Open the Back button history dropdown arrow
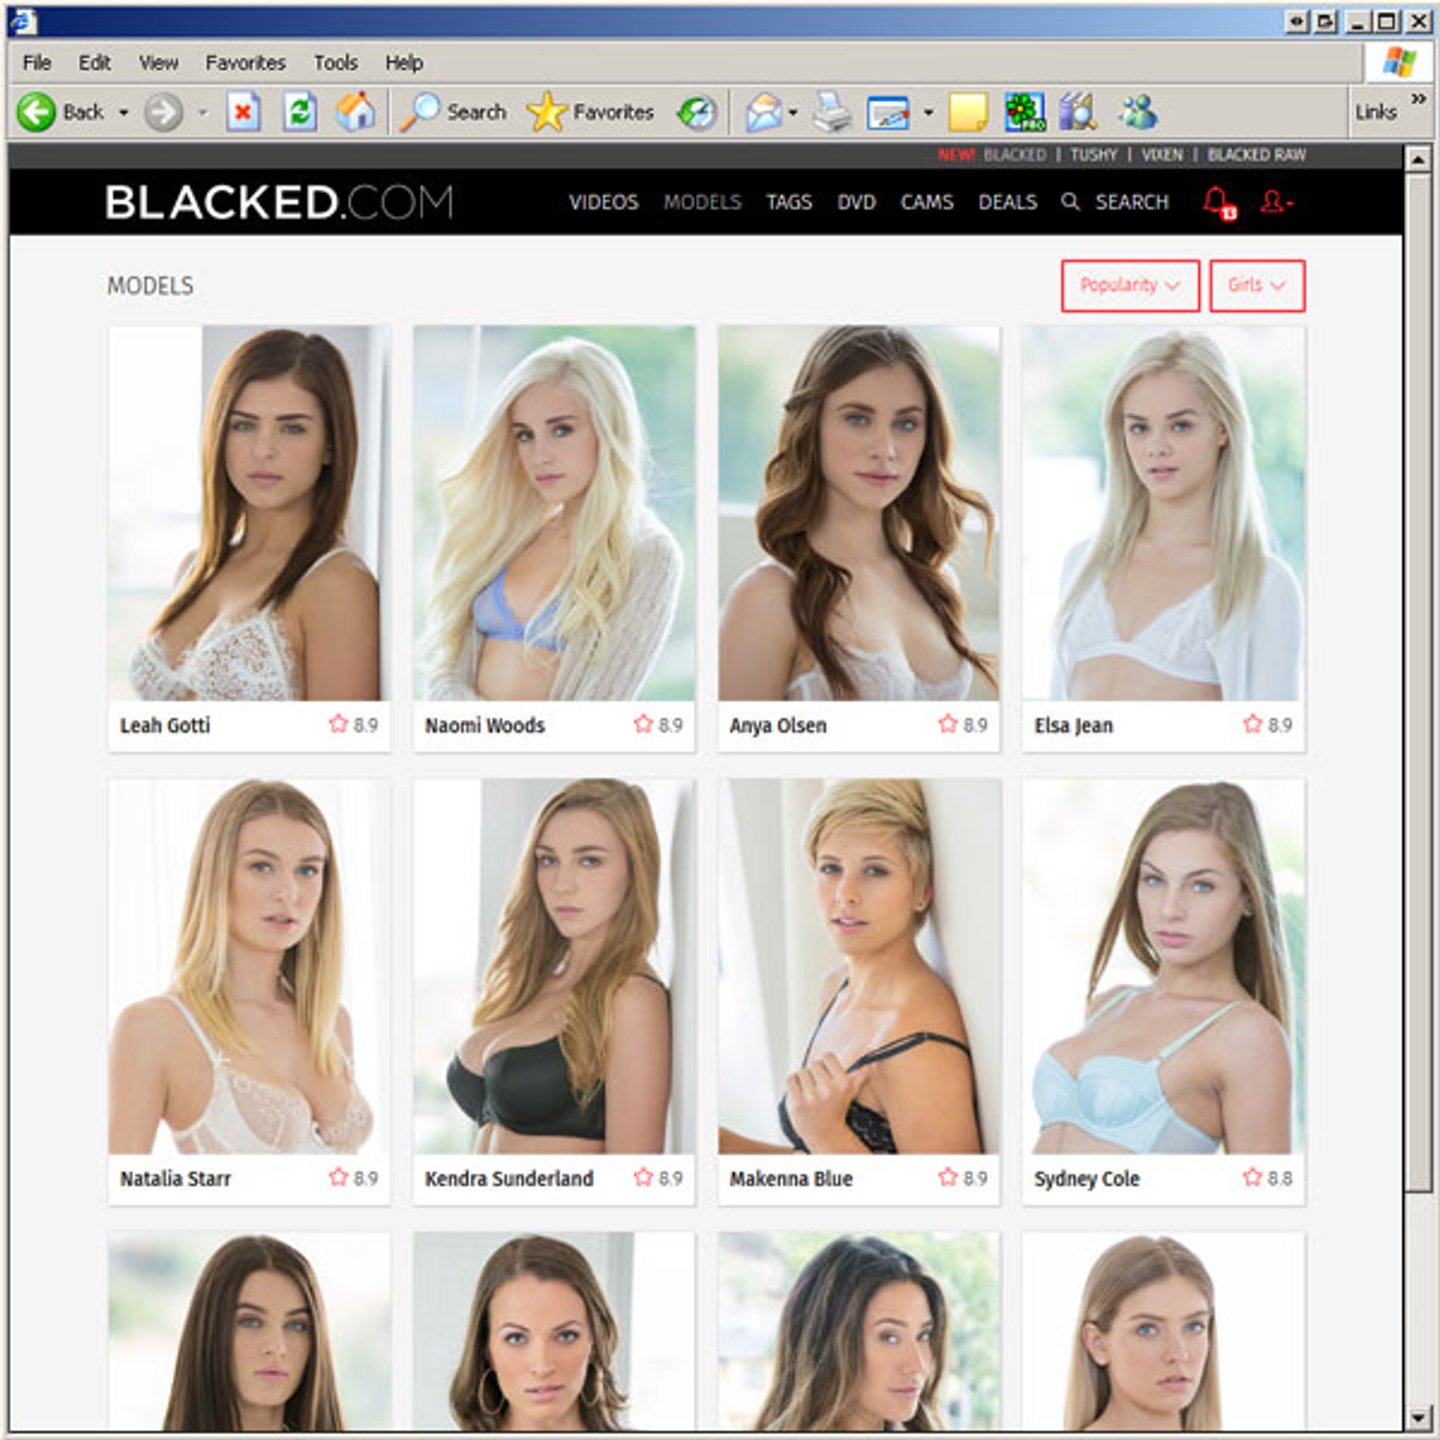 coord(124,112)
